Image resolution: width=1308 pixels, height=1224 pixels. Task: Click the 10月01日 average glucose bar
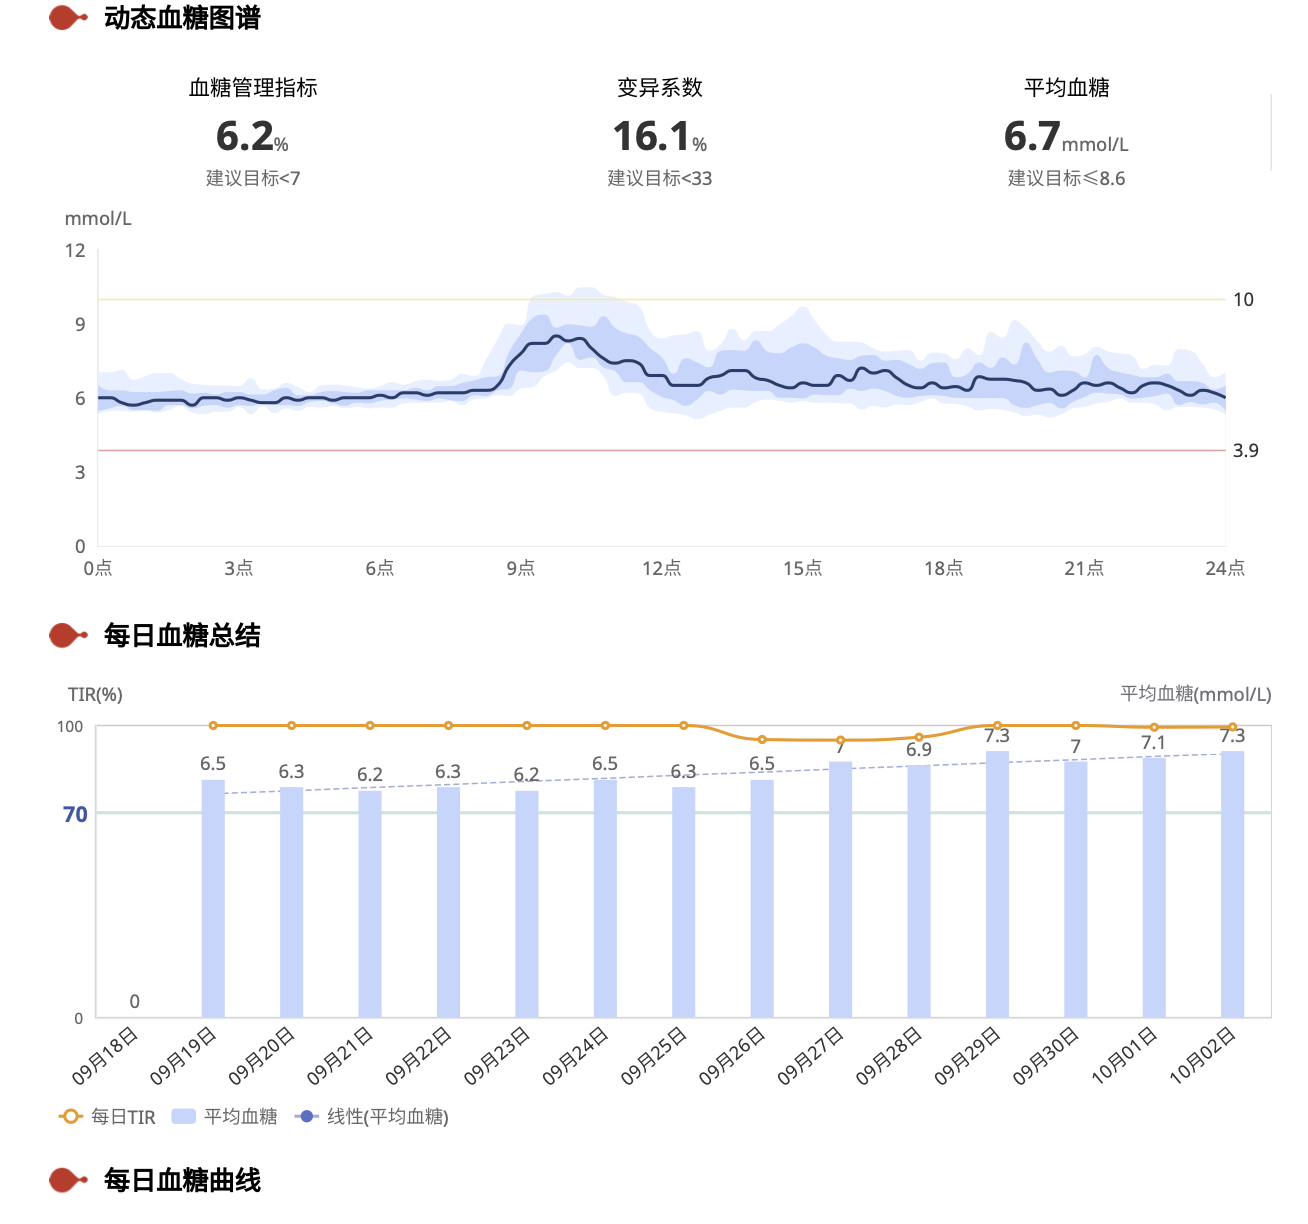(x=1154, y=887)
